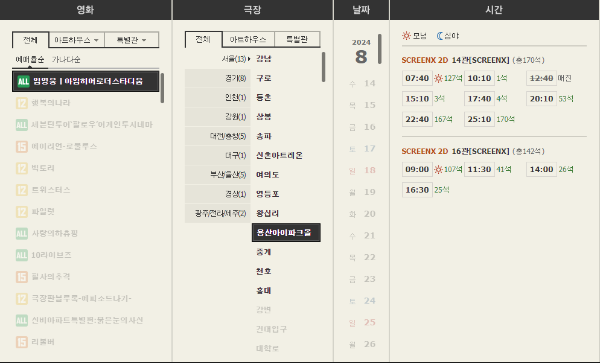
Task: Select the movie 에이리언-로물루스
Action: [64, 147]
